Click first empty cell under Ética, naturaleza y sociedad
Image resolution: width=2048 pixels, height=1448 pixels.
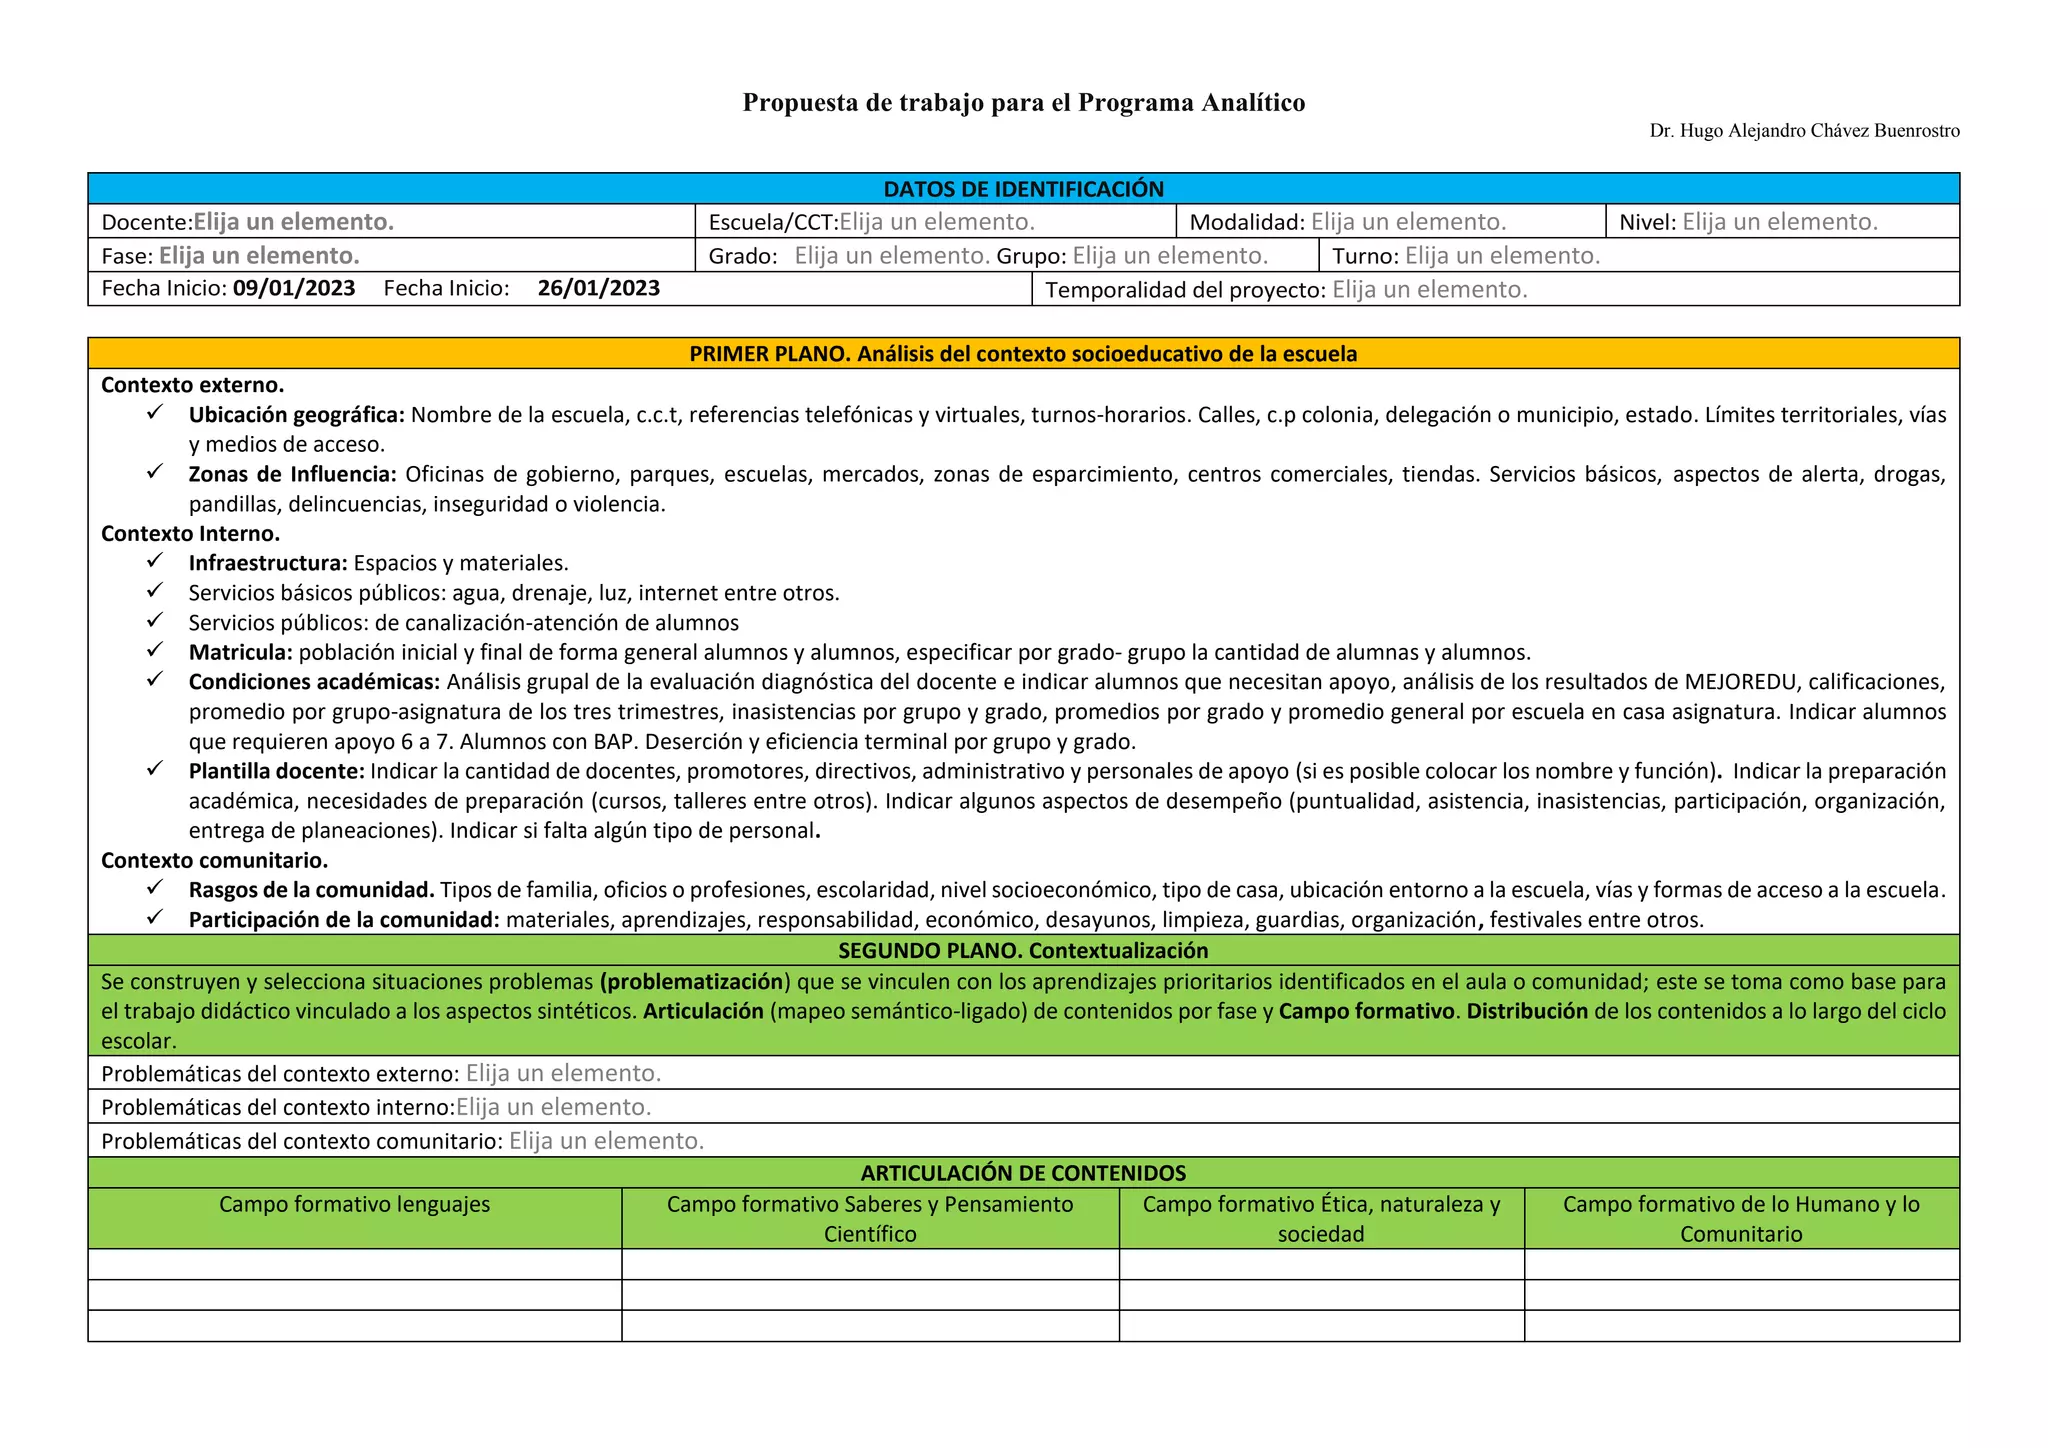pyautogui.click(x=1321, y=1265)
